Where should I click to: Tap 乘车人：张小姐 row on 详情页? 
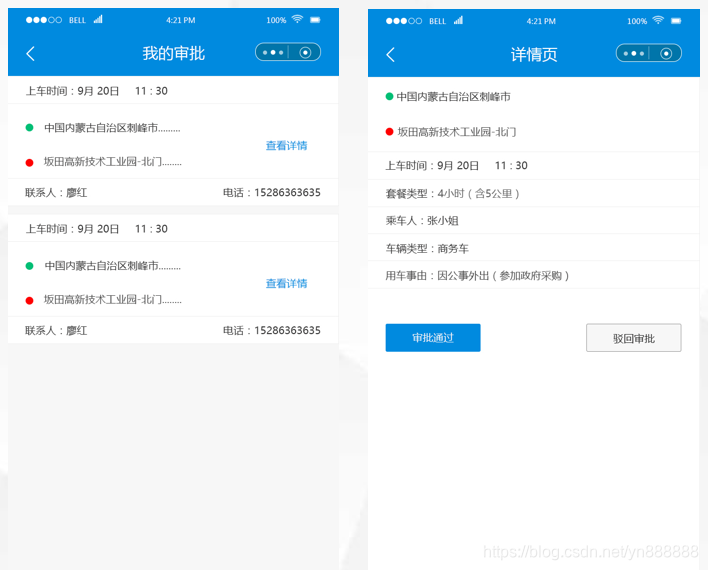(x=534, y=220)
